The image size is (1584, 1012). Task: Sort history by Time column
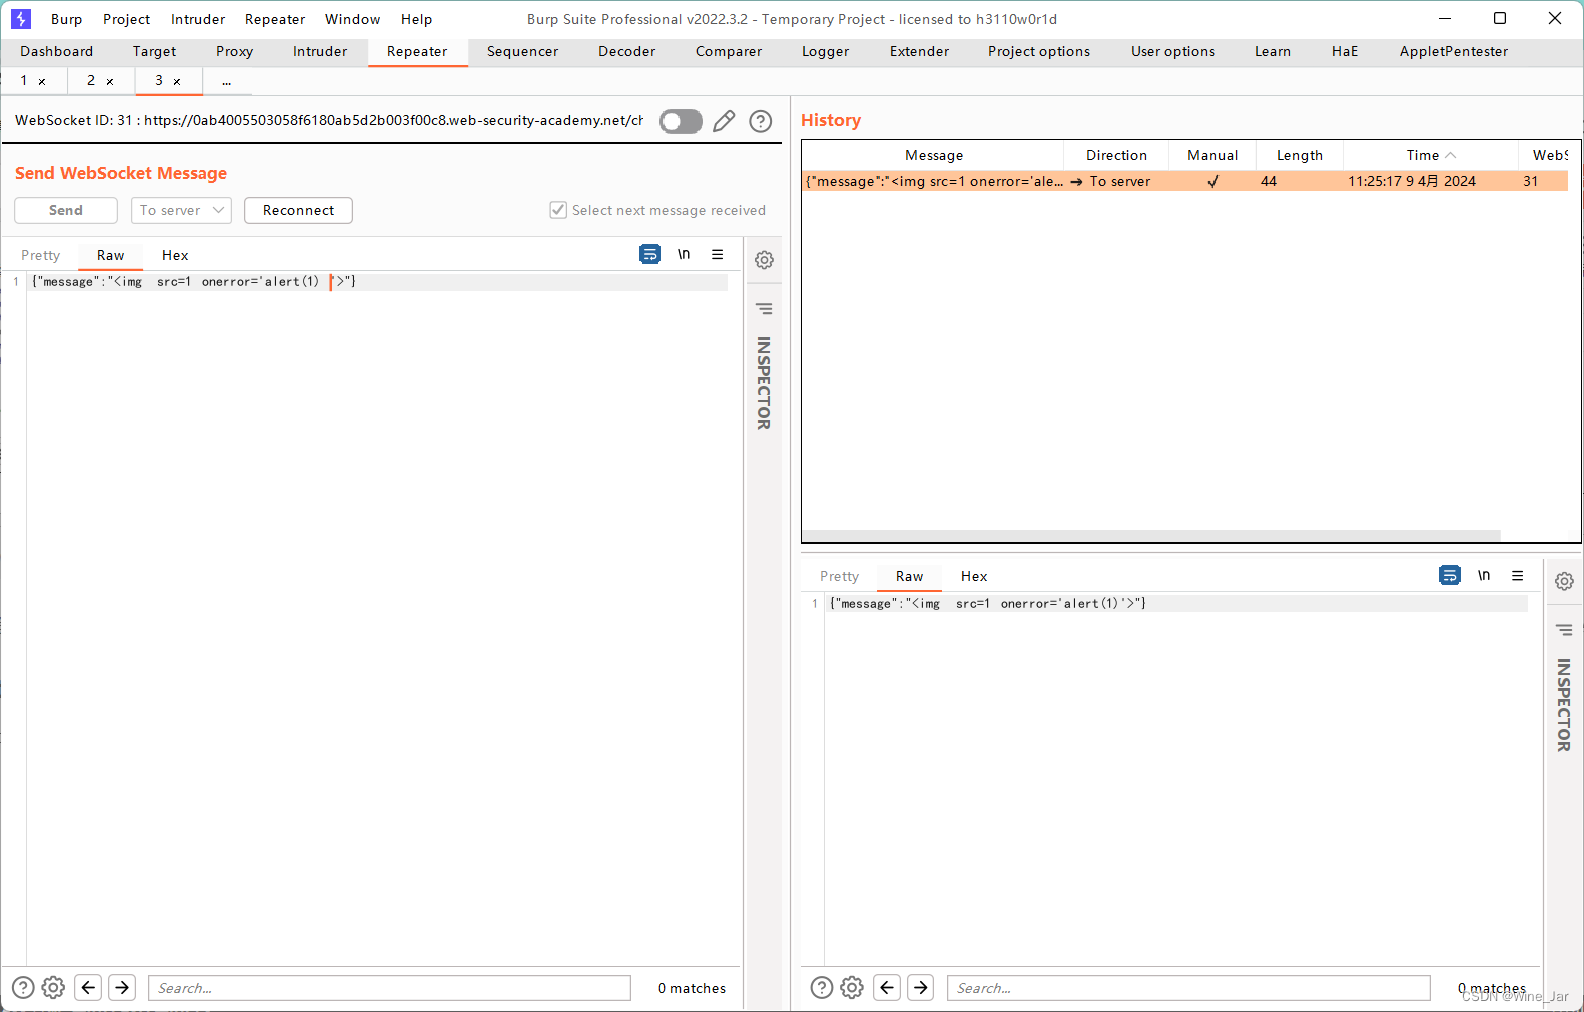point(1431,155)
